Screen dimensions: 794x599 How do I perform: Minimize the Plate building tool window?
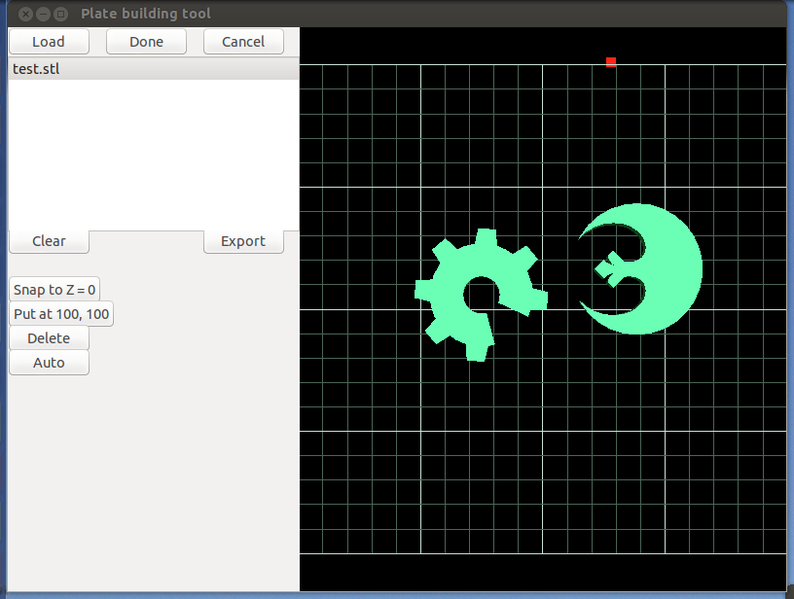coord(43,14)
